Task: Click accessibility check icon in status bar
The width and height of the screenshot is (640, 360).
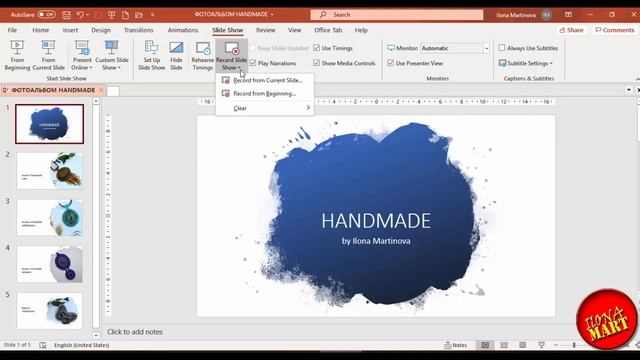Action: click(43, 345)
